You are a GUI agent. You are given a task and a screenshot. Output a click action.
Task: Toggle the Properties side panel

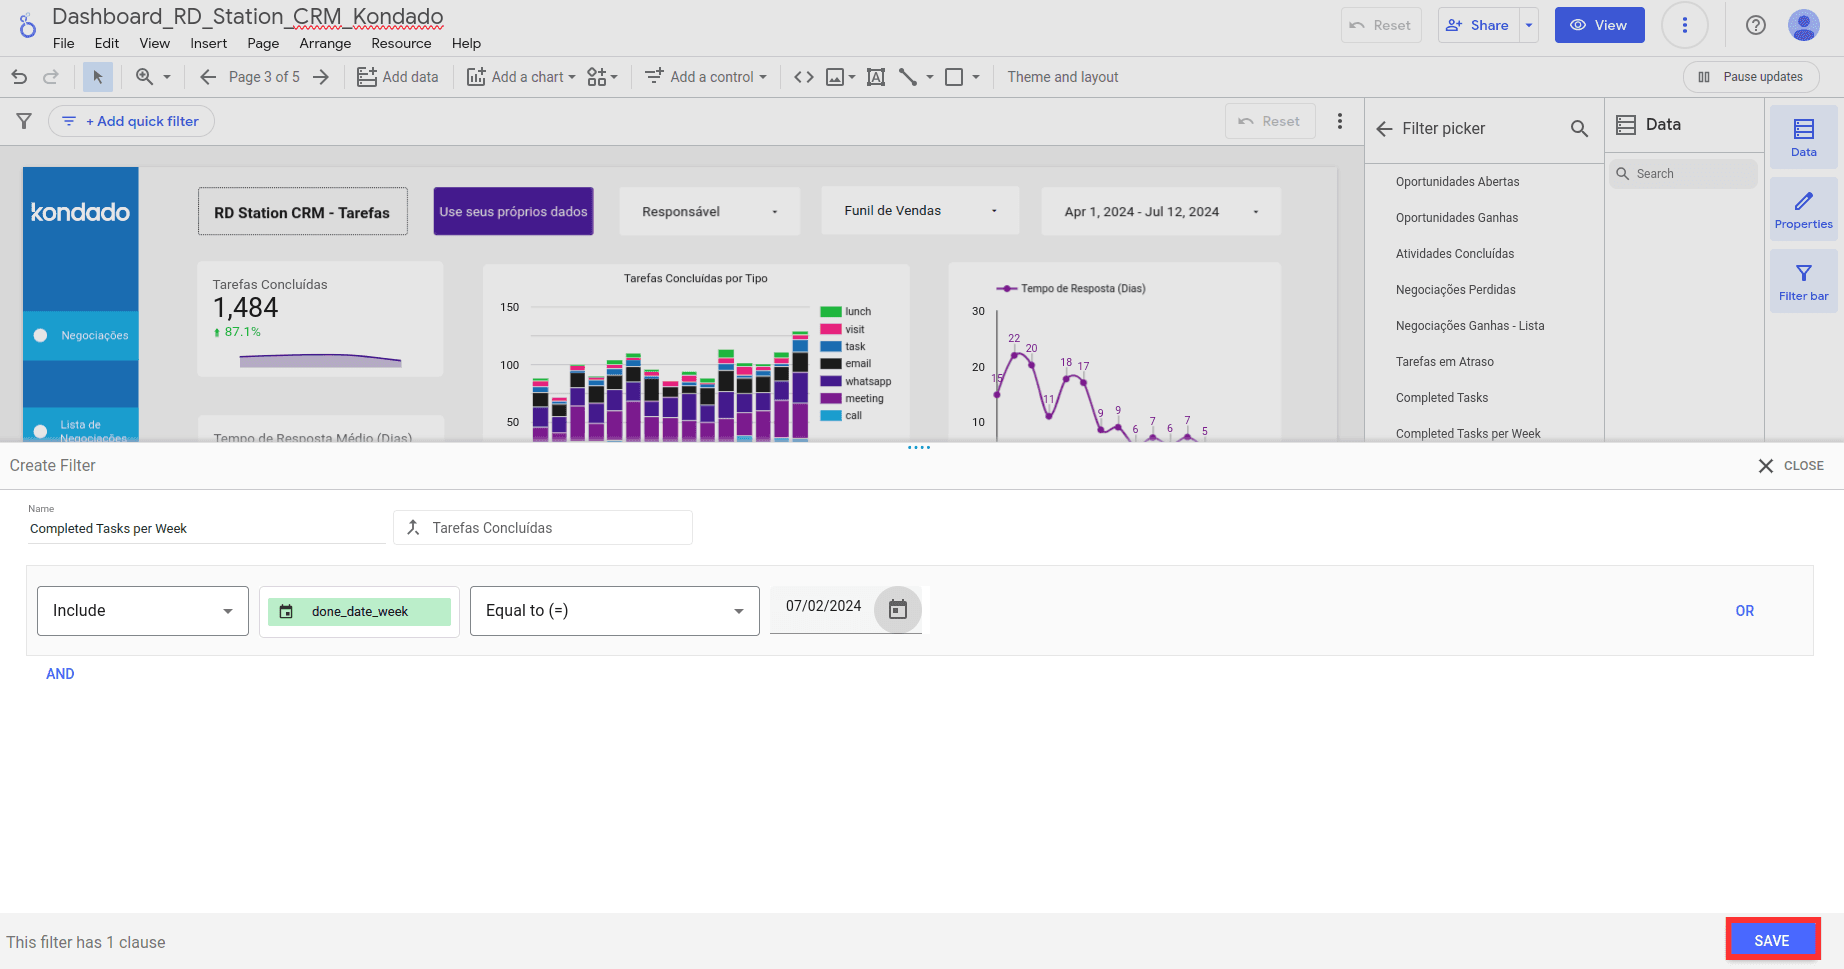pos(1803,210)
